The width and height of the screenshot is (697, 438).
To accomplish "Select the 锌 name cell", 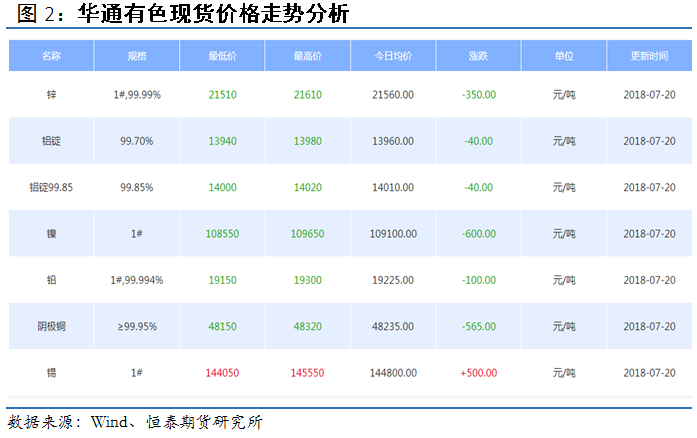I will (52, 95).
